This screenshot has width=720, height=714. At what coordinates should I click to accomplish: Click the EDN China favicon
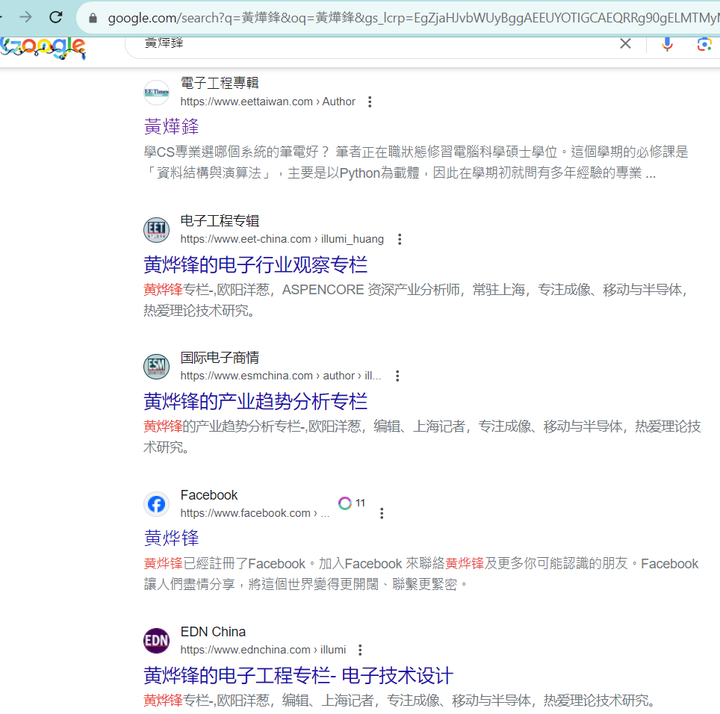tap(157, 641)
